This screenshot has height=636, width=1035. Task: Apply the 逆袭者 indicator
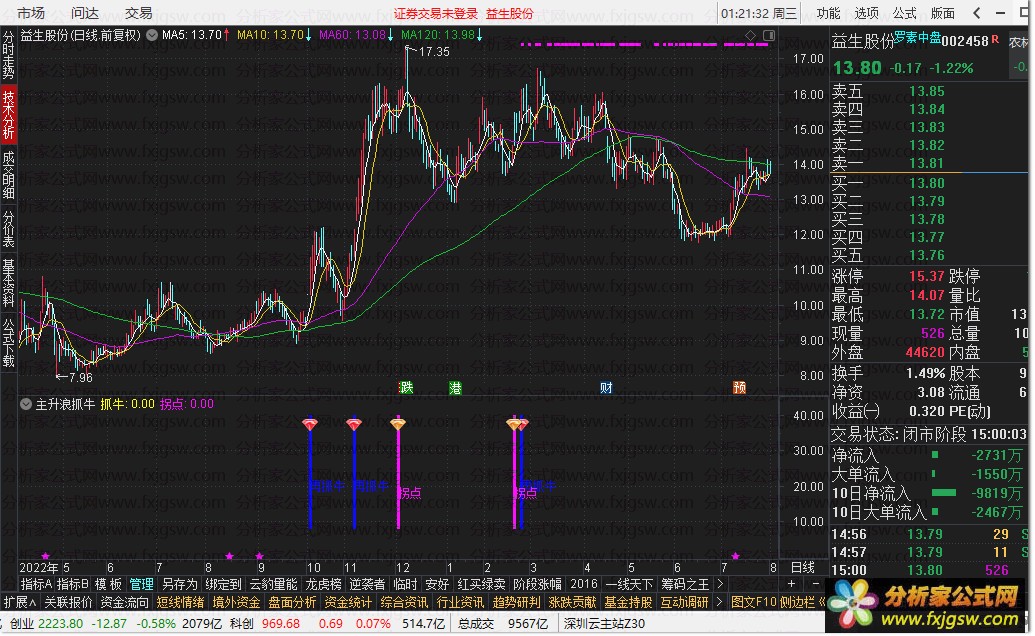367,584
